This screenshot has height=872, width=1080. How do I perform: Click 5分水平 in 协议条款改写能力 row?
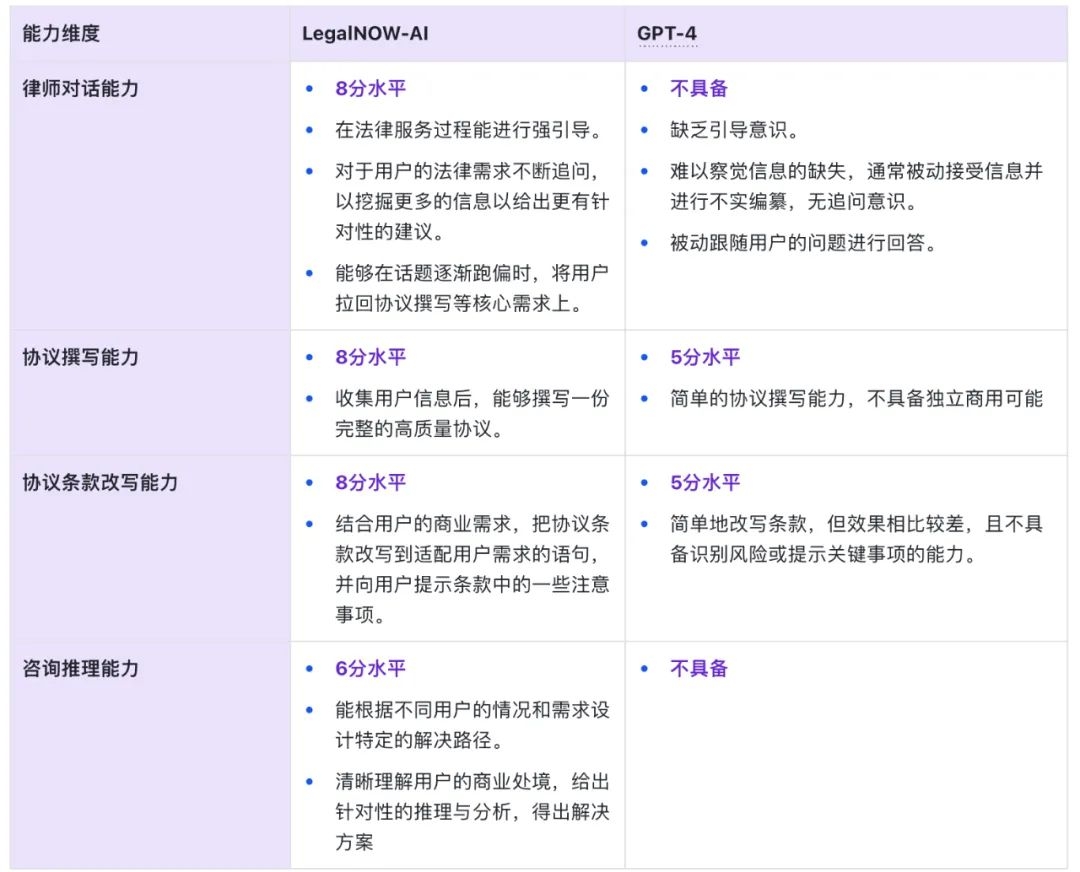pos(705,482)
